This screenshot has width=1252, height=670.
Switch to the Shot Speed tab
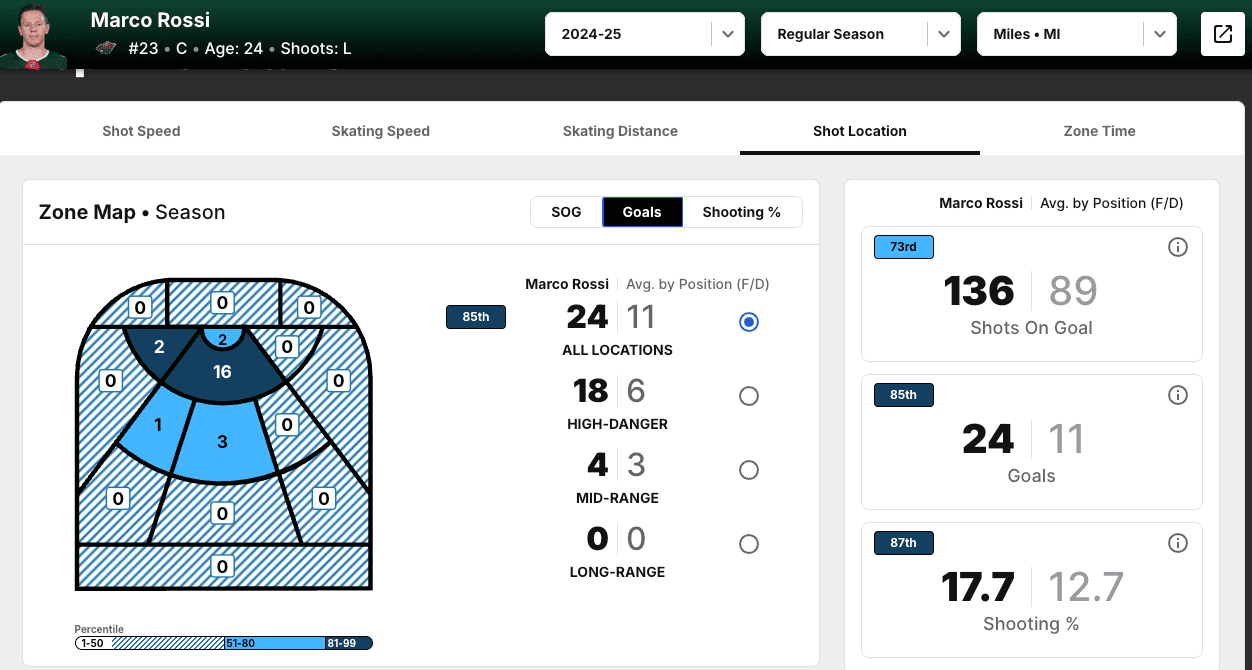coord(141,131)
